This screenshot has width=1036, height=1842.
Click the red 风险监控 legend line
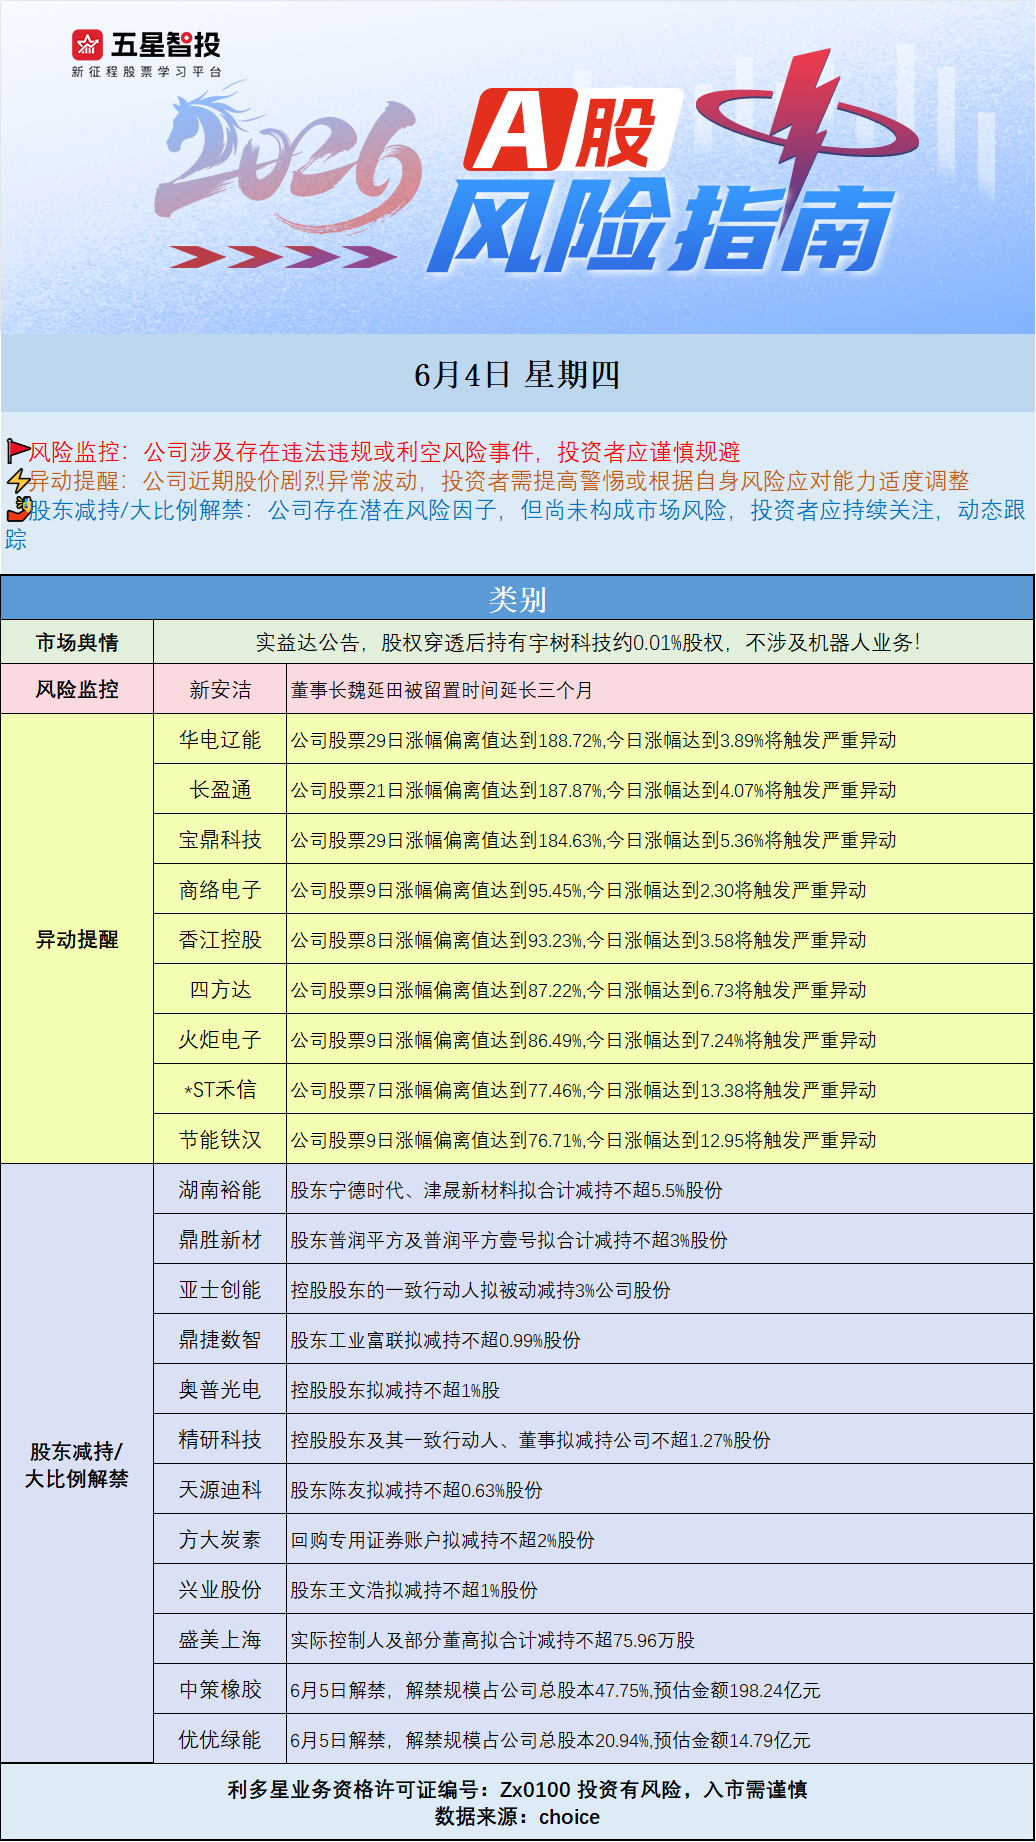click(x=385, y=452)
